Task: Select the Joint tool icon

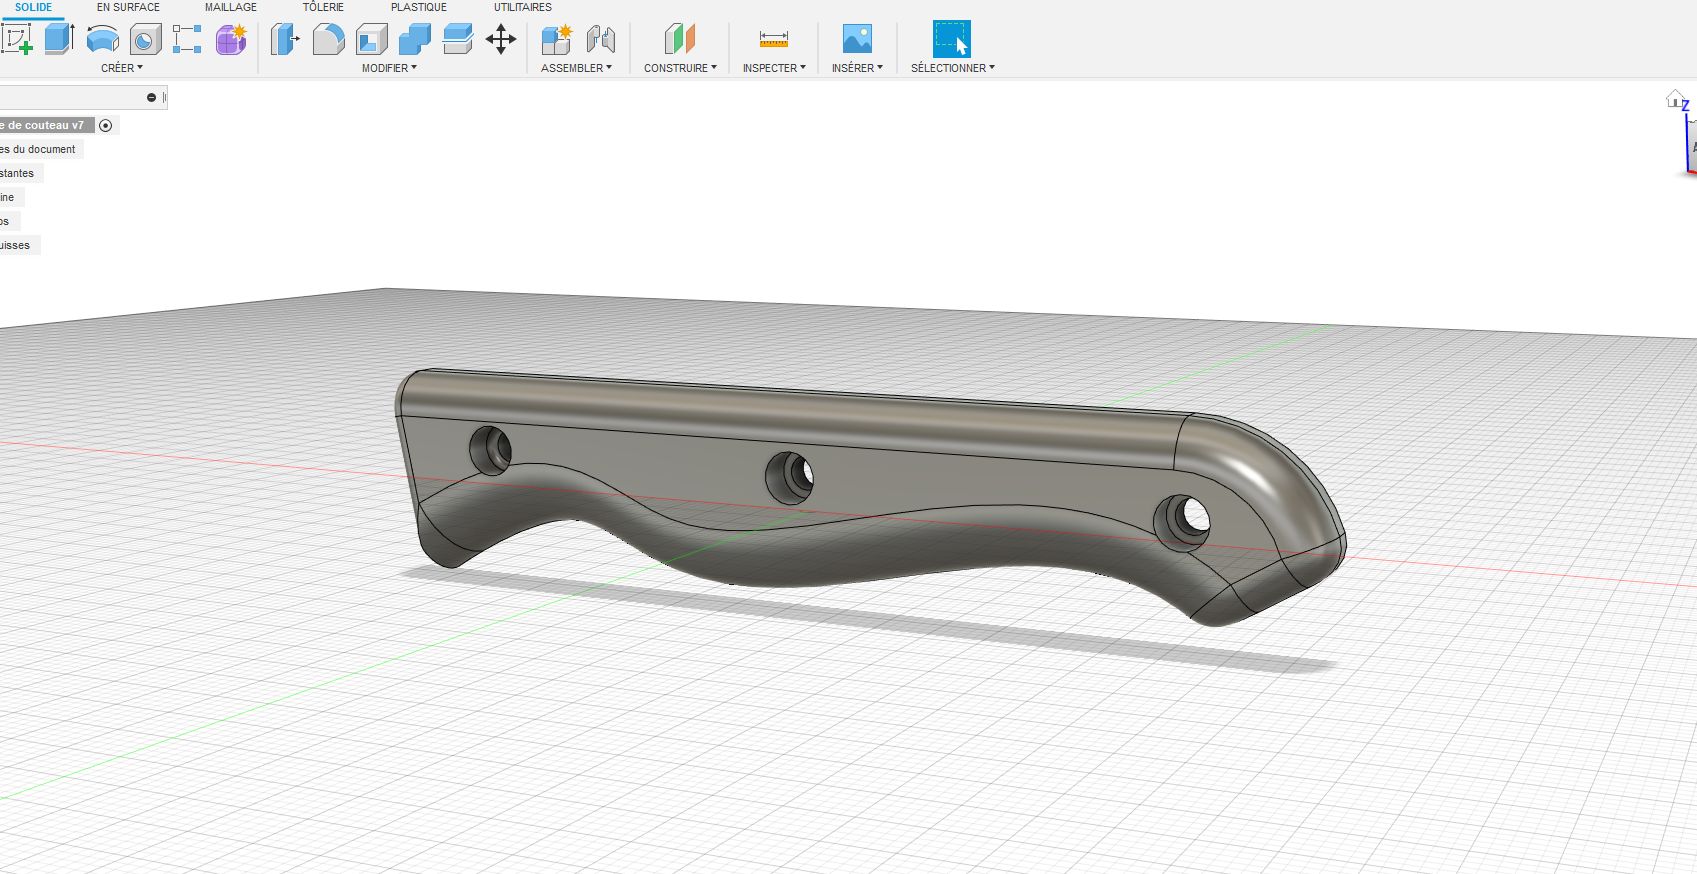Action: [x=600, y=39]
